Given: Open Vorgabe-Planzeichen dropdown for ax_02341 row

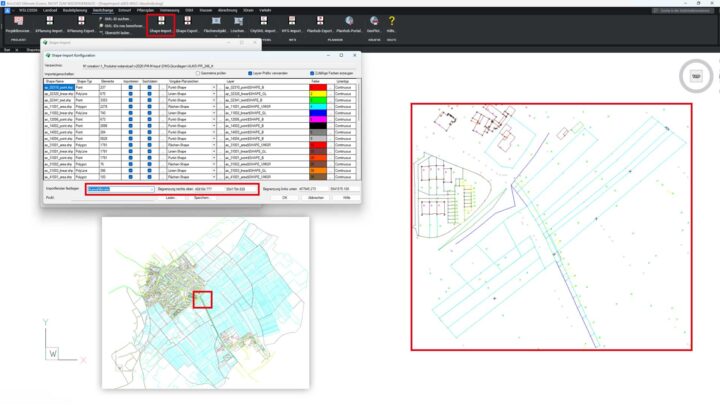Looking at the screenshot, I should pyautogui.click(x=214, y=100).
